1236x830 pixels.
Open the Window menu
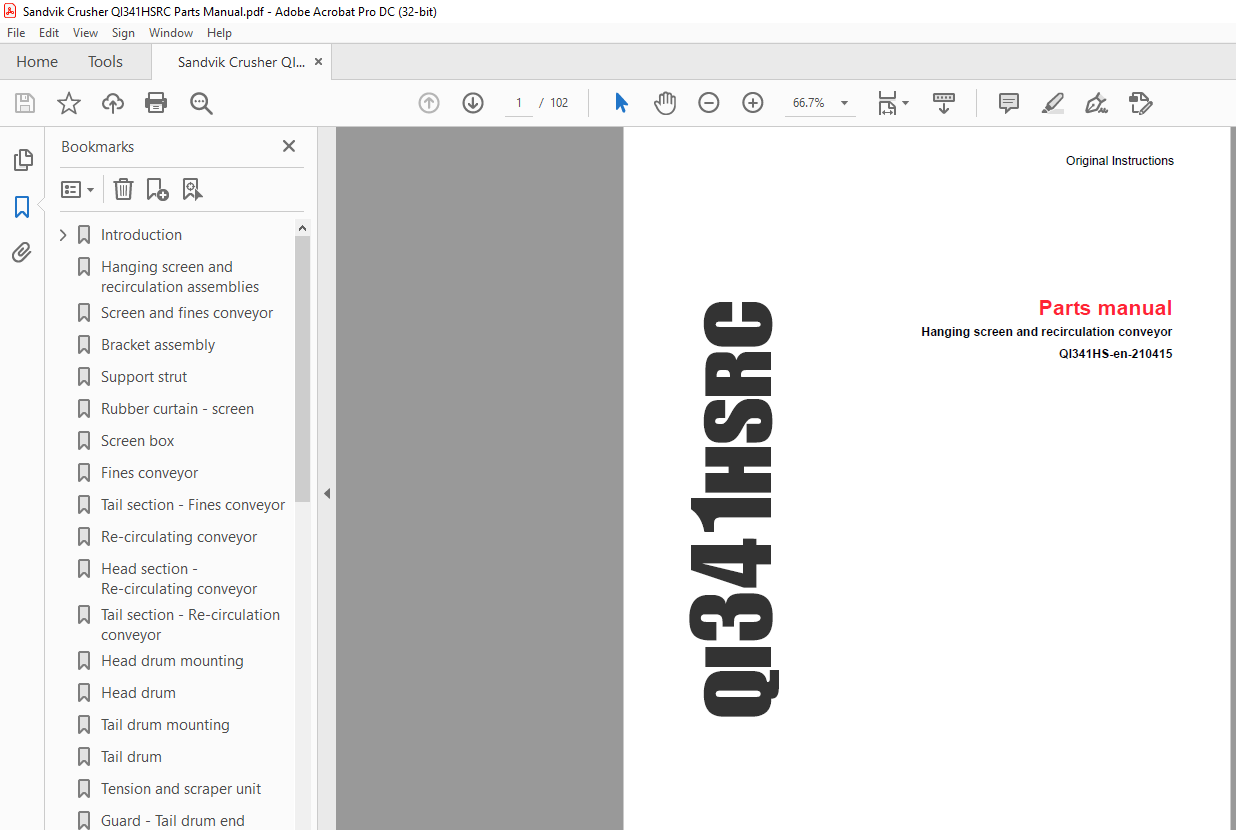click(171, 33)
